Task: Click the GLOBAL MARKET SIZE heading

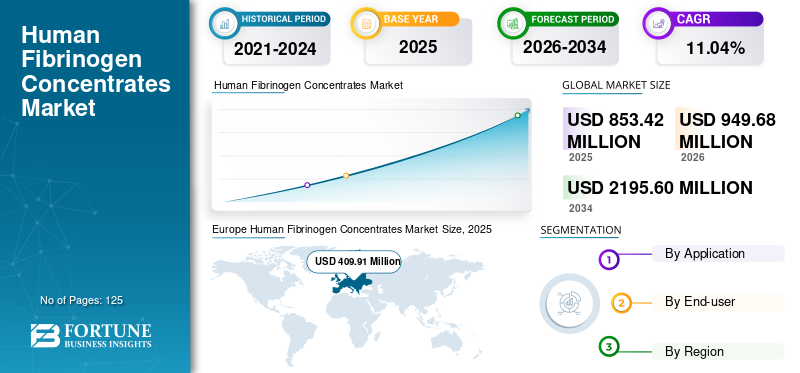Action: pyautogui.click(x=616, y=85)
